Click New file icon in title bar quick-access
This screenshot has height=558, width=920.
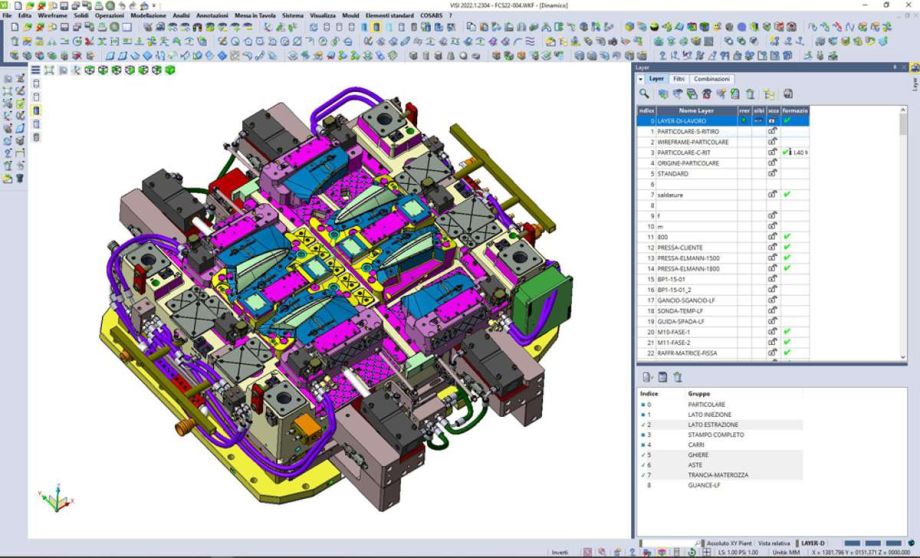click(18, 5)
